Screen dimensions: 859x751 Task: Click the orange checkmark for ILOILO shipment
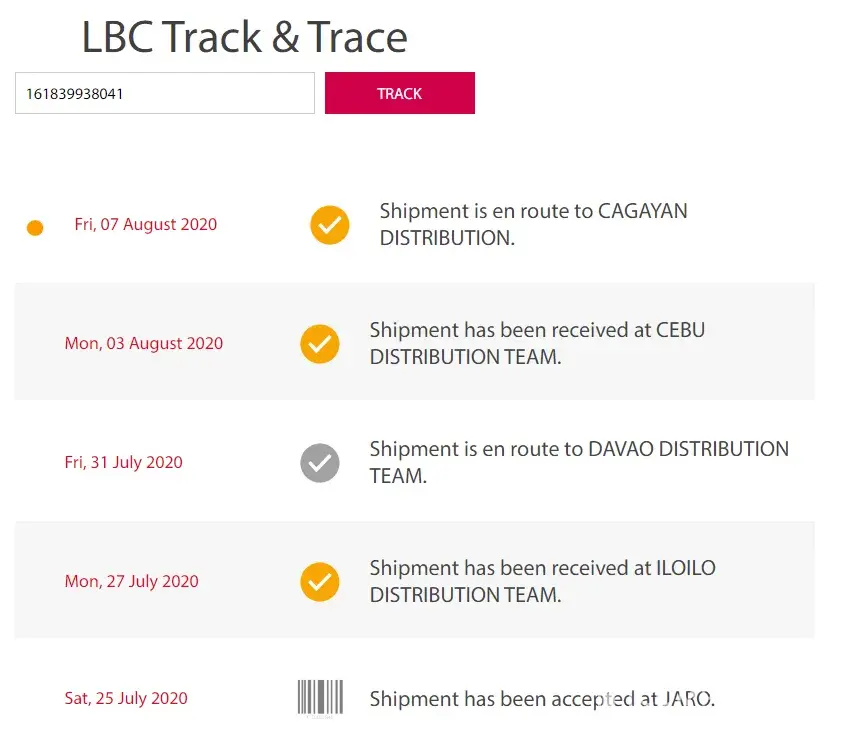coord(320,582)
